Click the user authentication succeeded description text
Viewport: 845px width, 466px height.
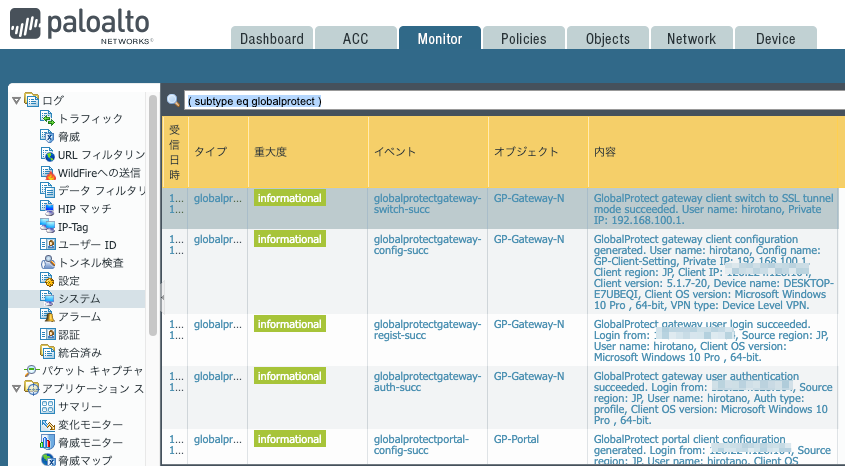pyautogui.click(x=713, y=398)
